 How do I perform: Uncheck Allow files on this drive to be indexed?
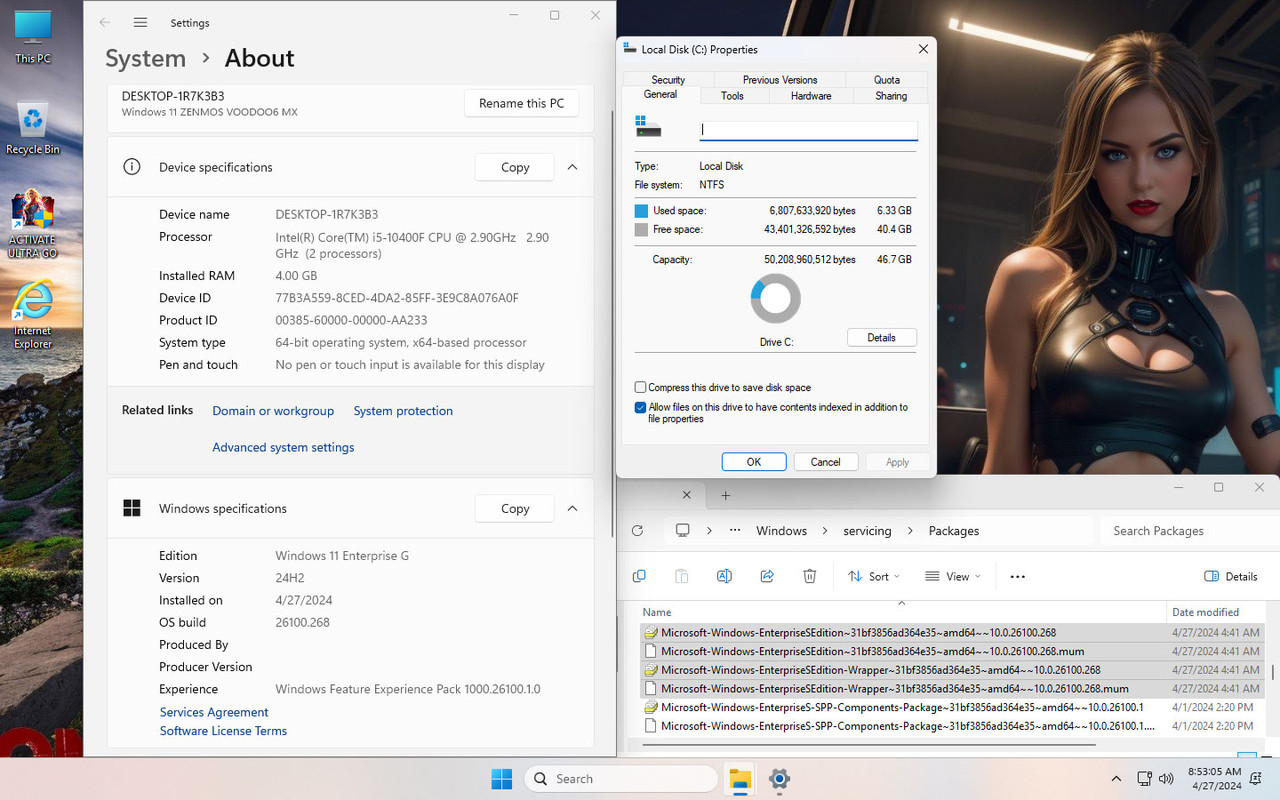[x=640, y=407]
